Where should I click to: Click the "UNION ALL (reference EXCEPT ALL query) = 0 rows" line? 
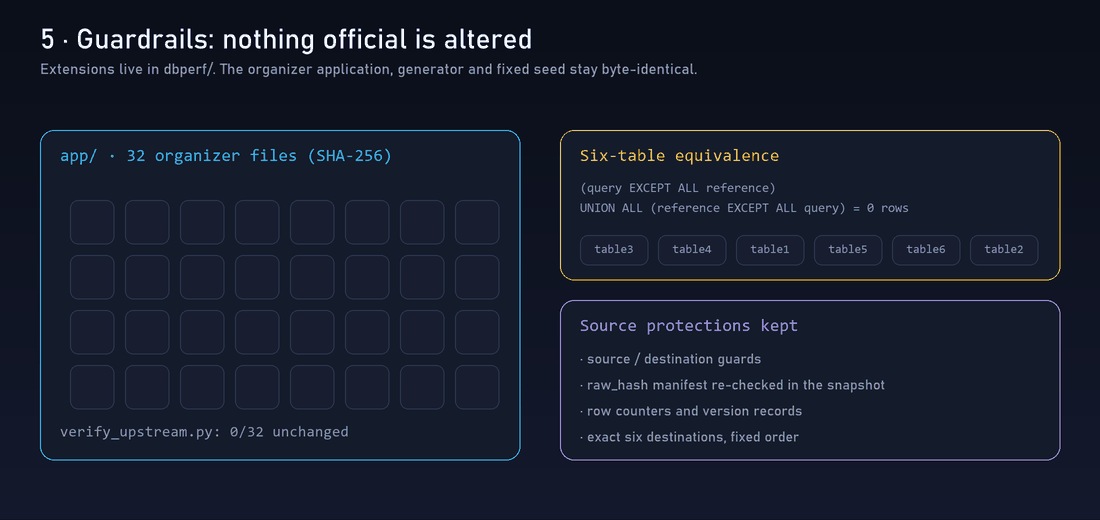pyautogui.click(x=744, y=208)
